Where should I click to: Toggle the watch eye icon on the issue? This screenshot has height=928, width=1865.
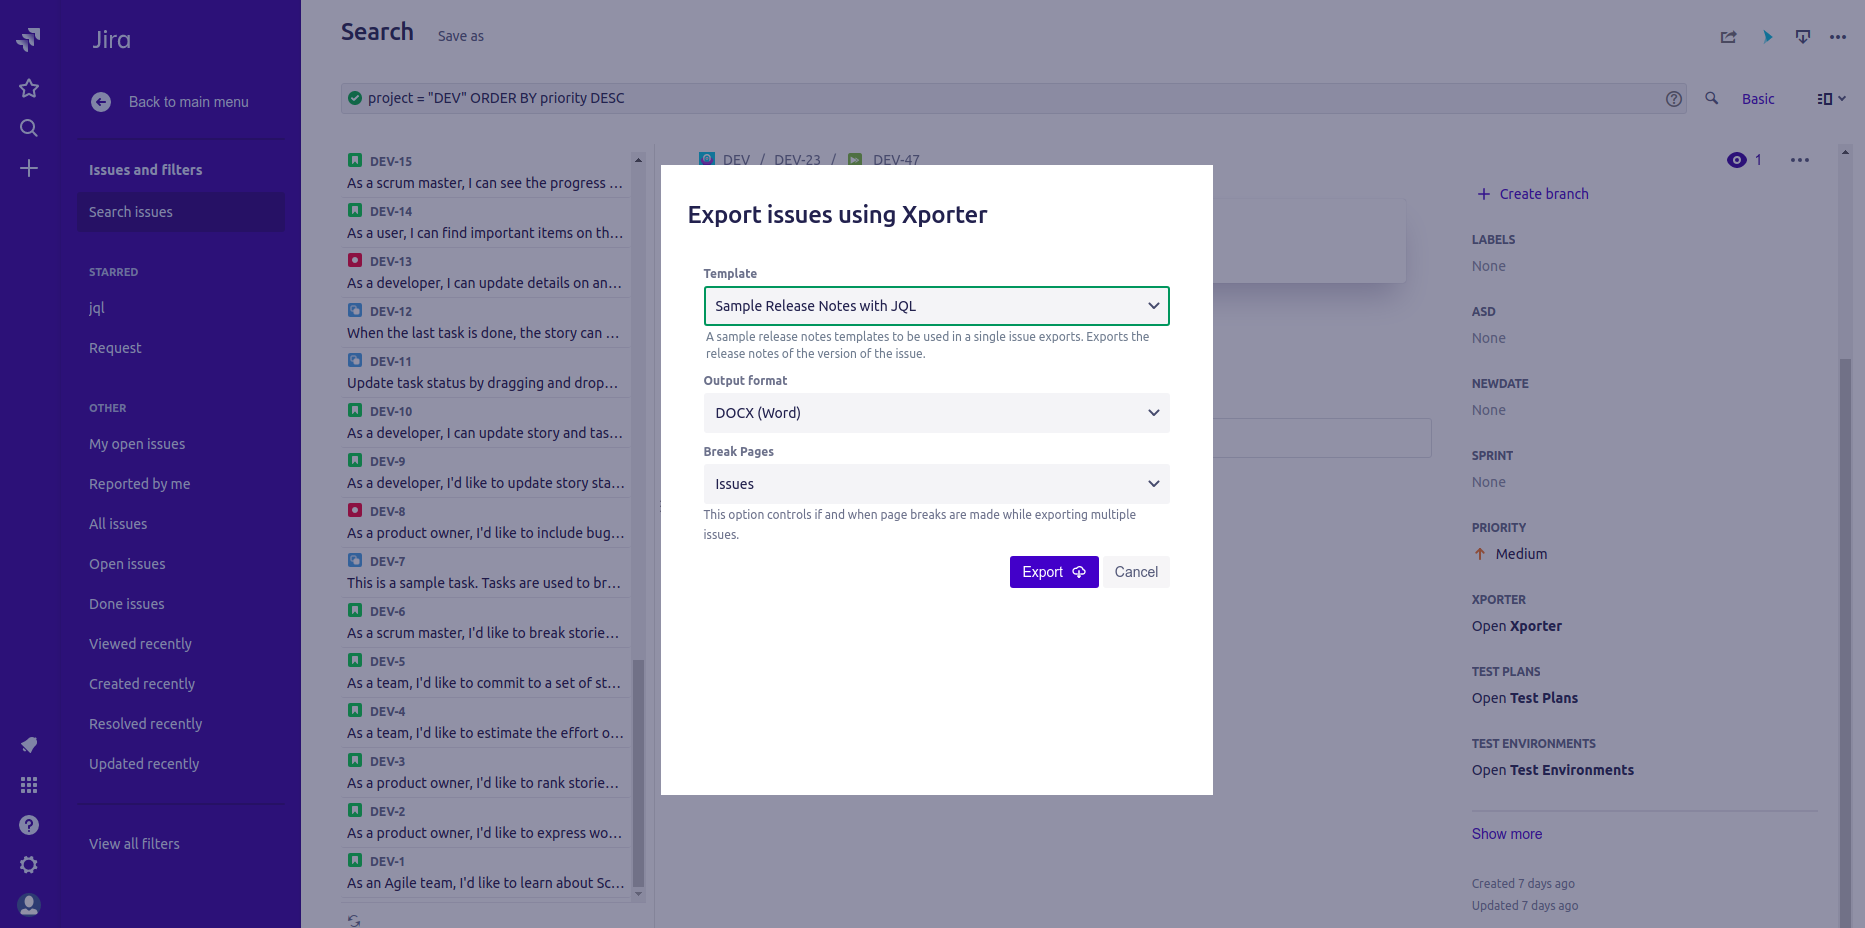tap(1737, 160)
